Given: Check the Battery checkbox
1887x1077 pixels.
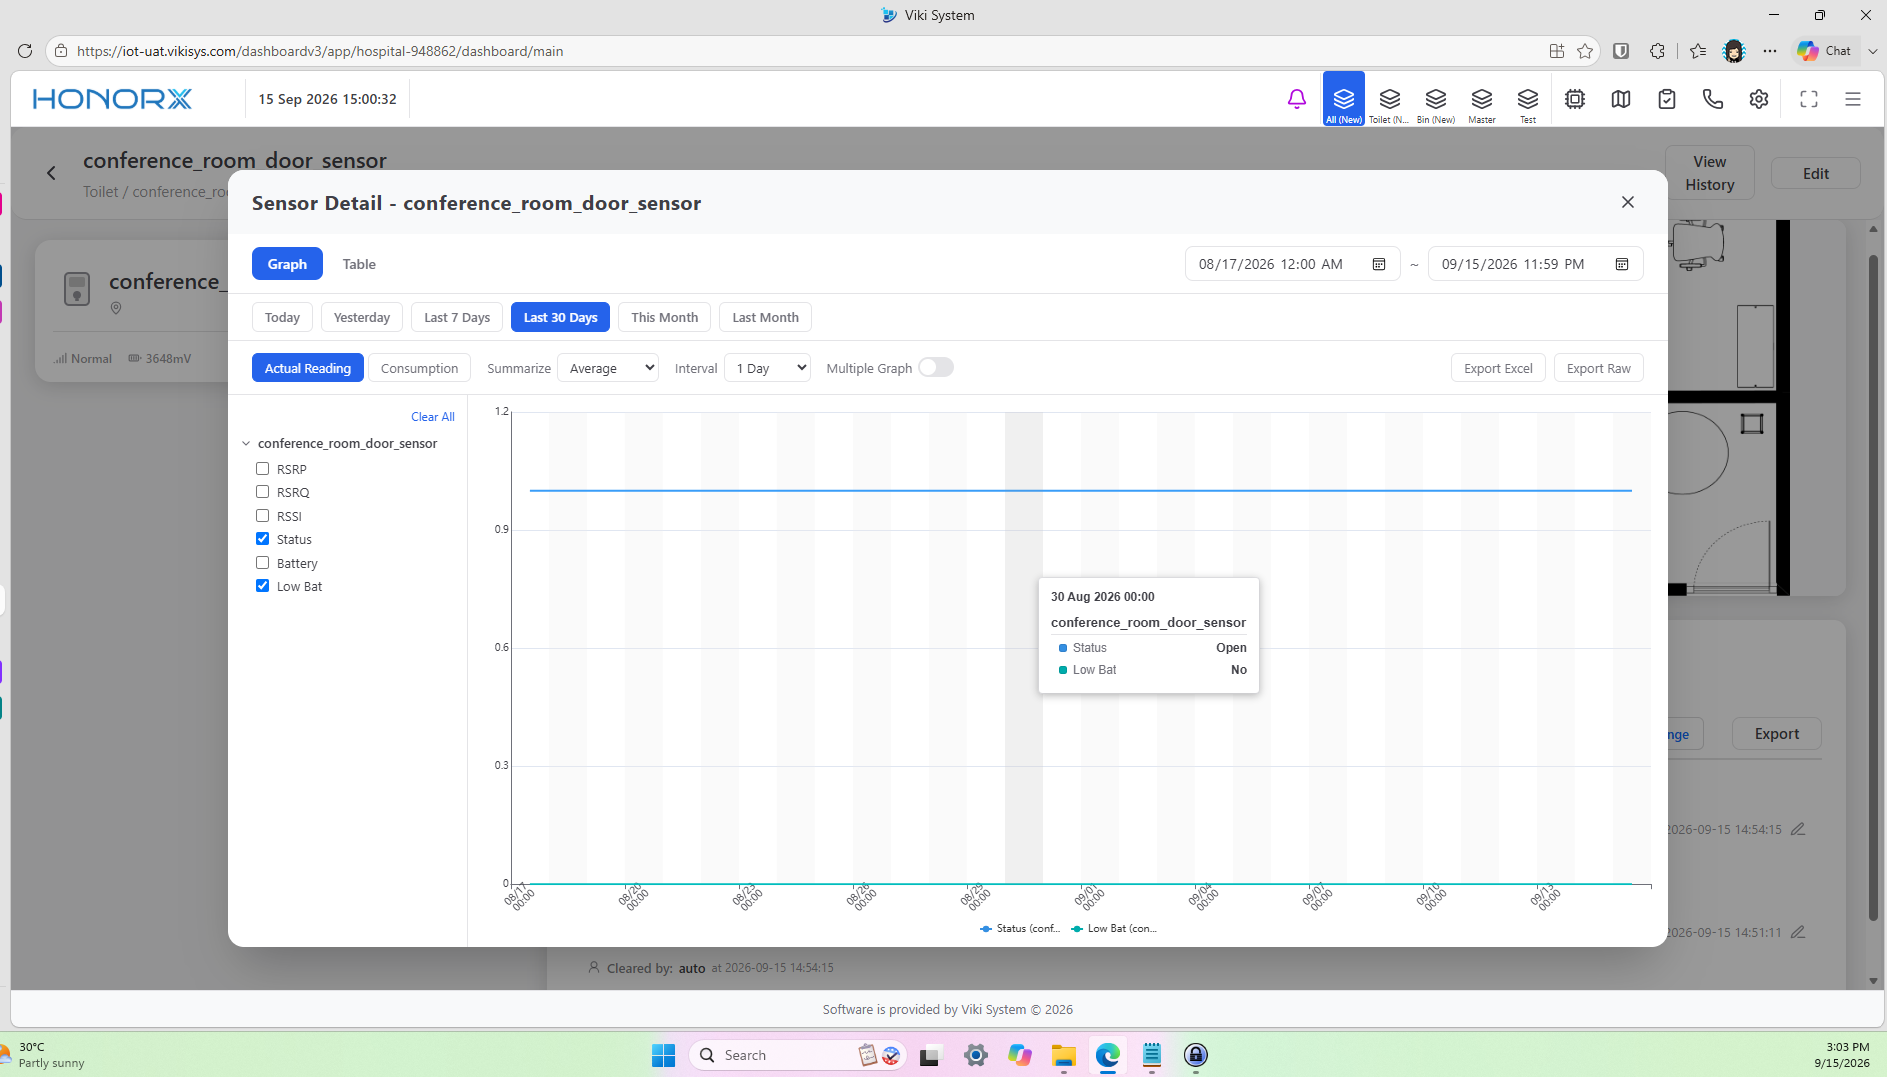Looking at the screenshot, I should 263,562.
